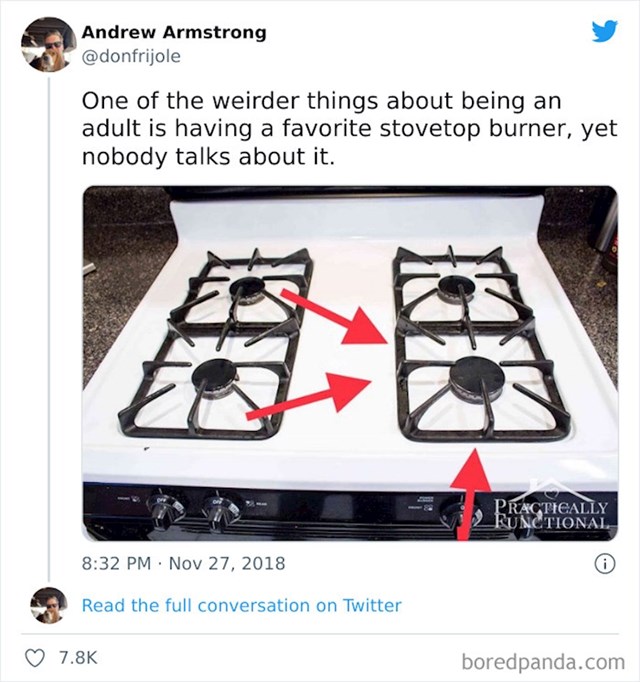The height and width of the screenshot is (682, 640).
Task: Open the stovetop photo attachment
Action: click(x=350, y=364)
